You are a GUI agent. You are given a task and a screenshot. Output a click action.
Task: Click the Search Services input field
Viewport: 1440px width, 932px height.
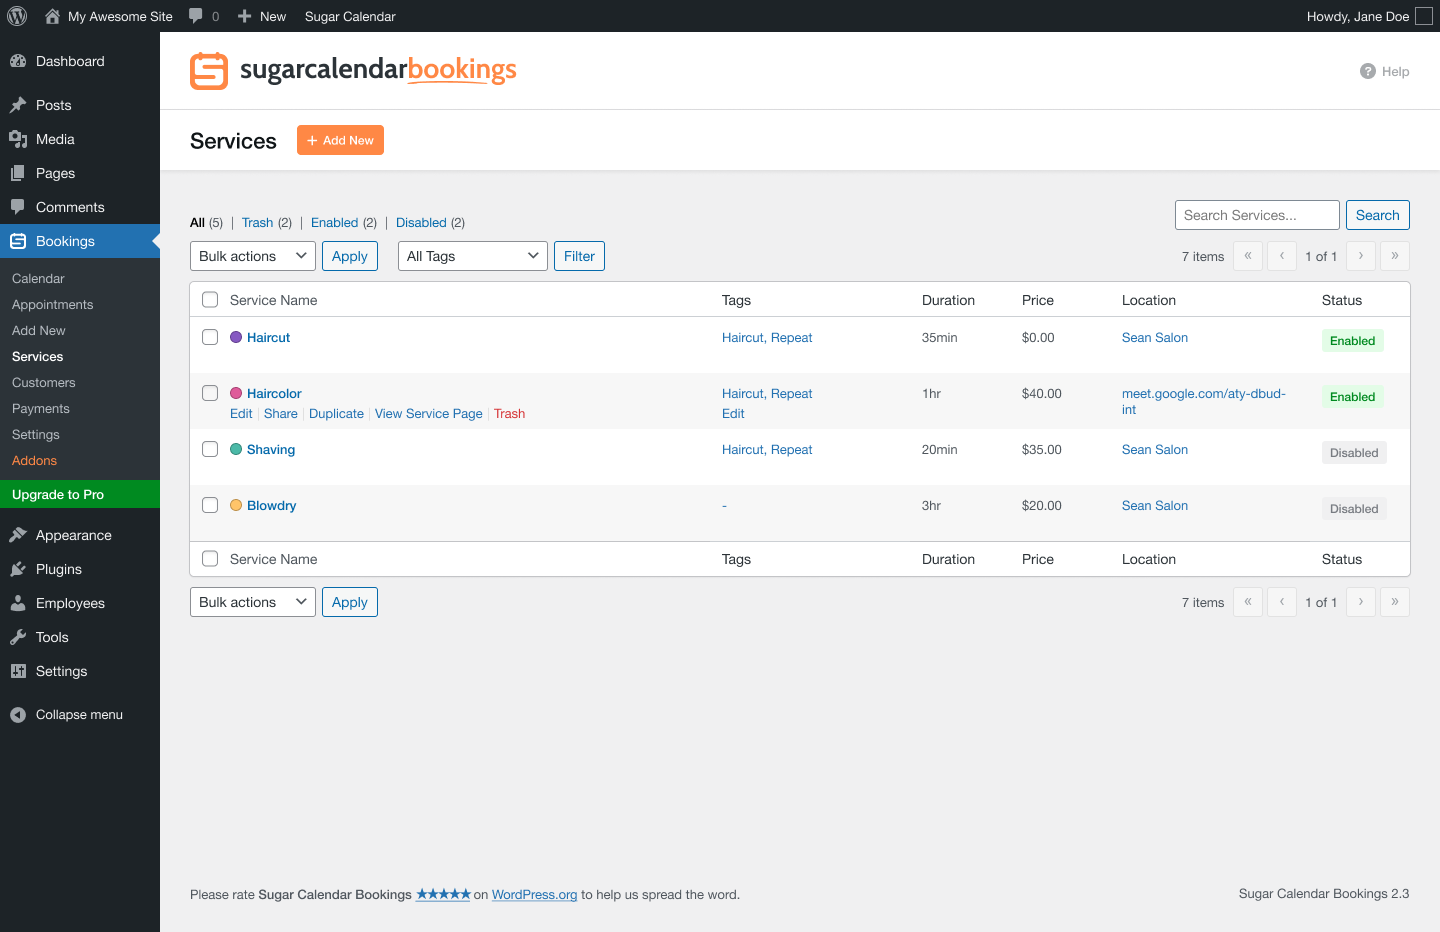(x=1257, y=215)
